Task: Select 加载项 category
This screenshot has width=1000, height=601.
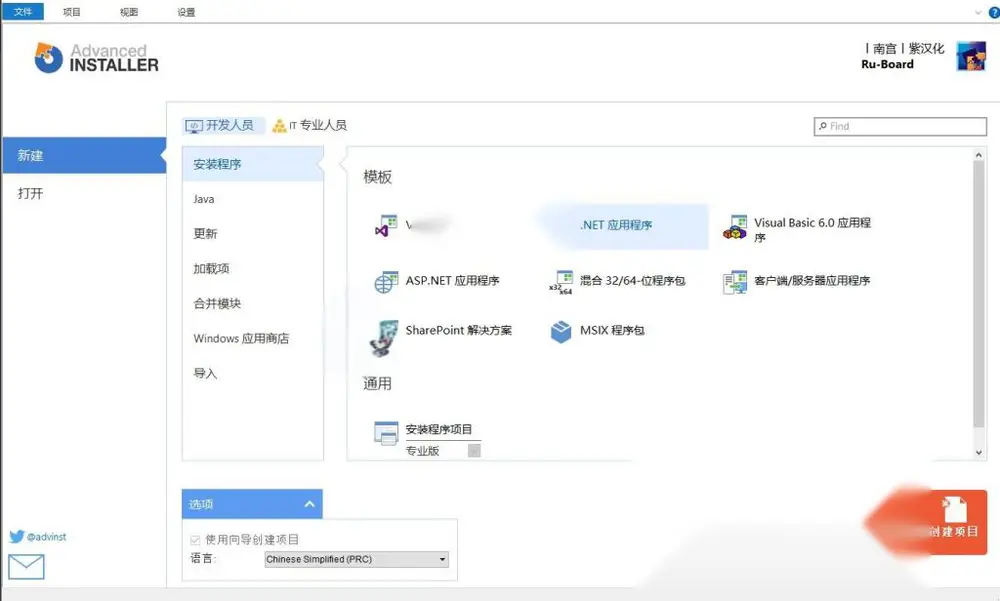Action: point(253,269)
